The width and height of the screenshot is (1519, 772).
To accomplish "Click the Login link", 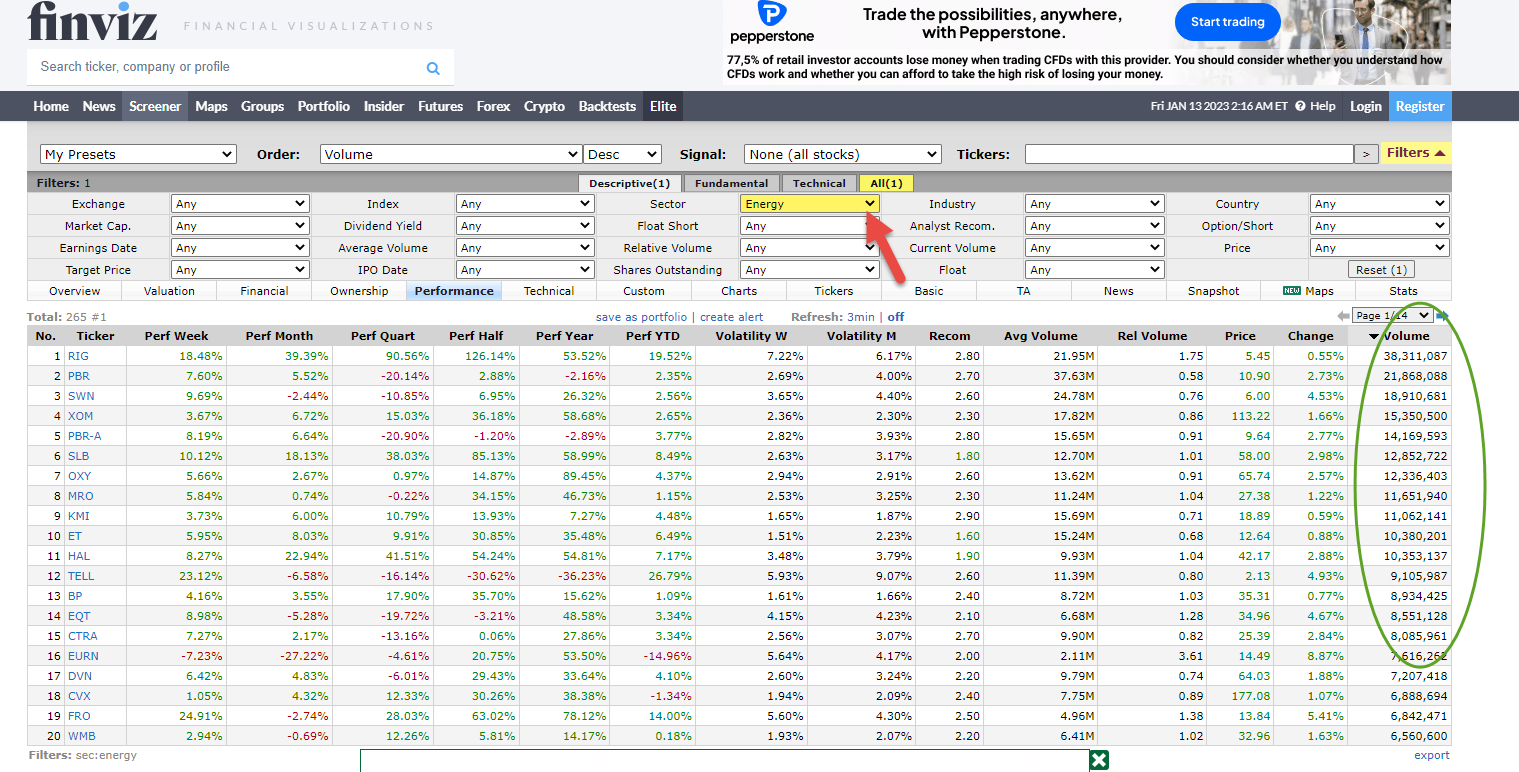I will [x=1366, y=106].
